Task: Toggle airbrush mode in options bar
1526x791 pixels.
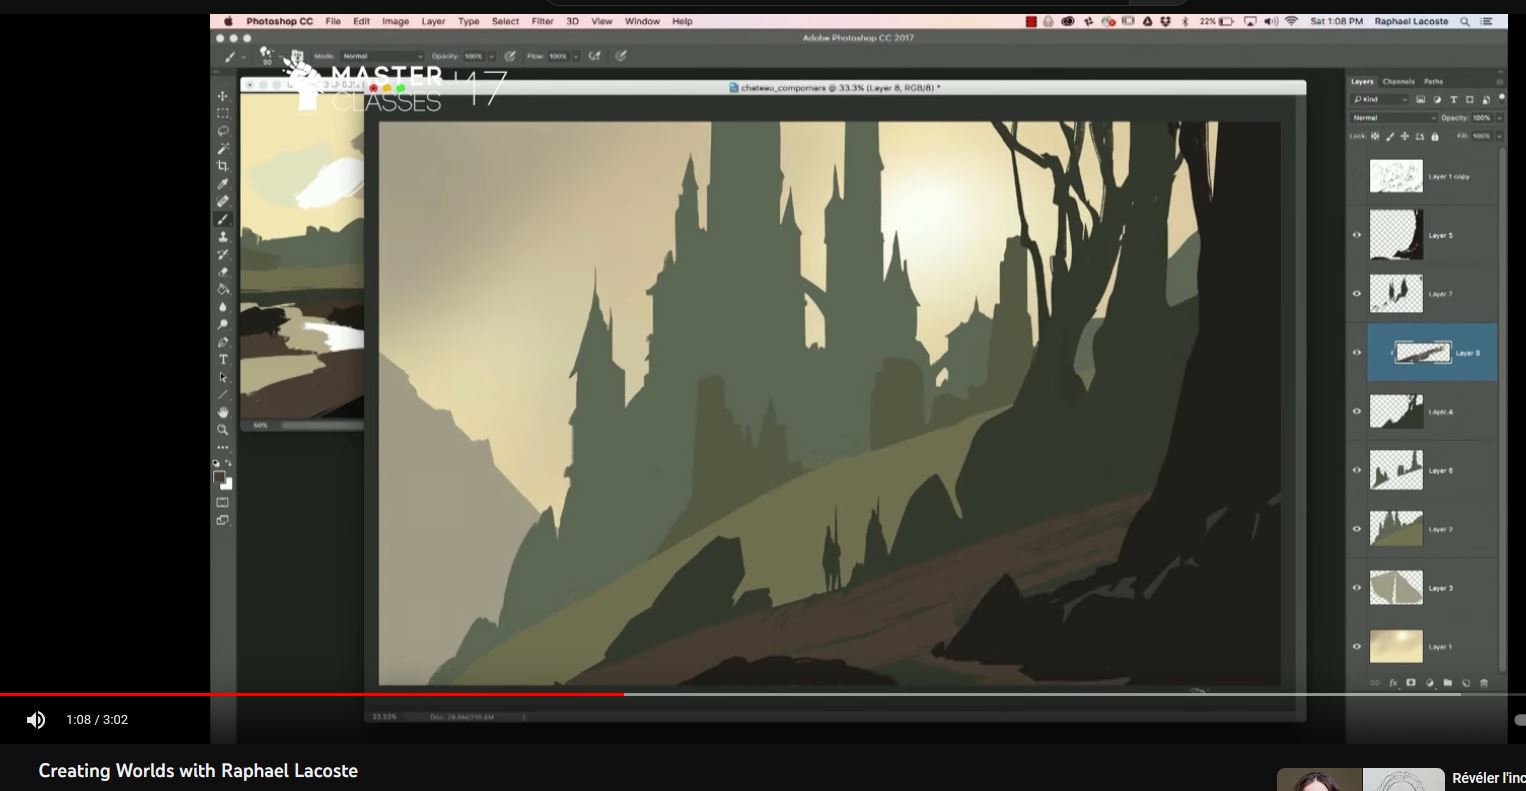Action: (x=595, y=56)
